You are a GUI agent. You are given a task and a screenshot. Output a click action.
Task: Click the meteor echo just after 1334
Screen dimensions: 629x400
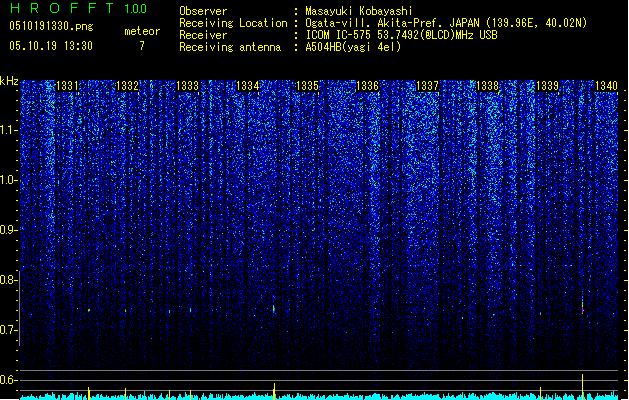tap(274, 309)
